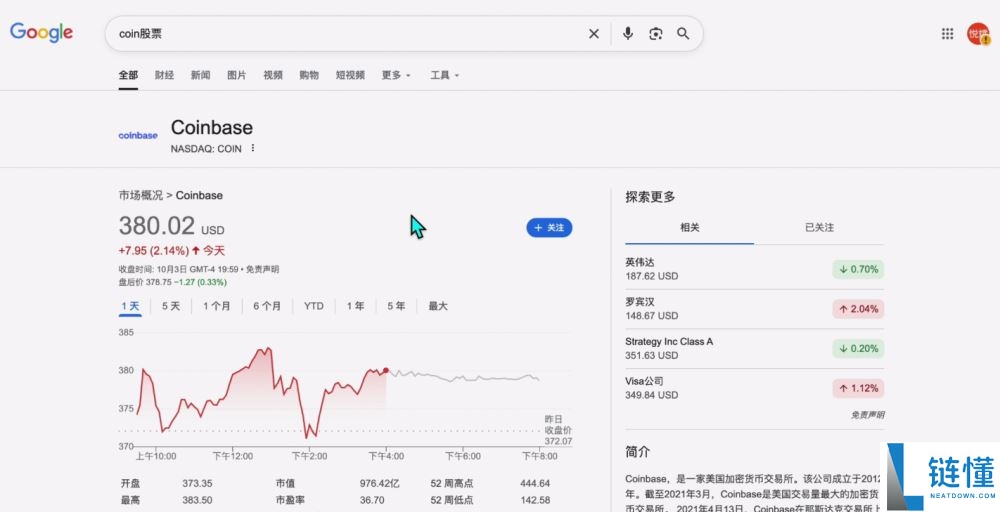Click the 简介 heading
Viewport: 1000px width, 512px height.
point(638,452)
